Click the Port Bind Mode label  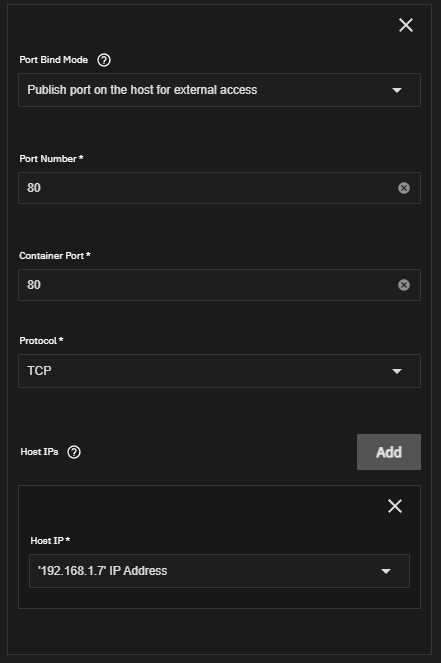point(54,60)
